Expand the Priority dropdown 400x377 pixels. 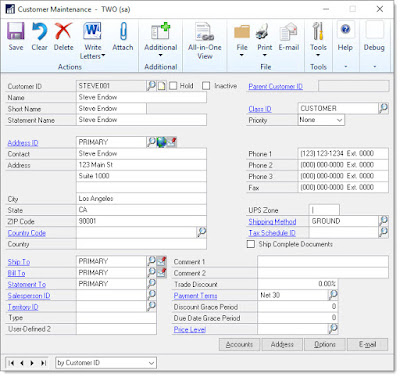tap(339, 120)
